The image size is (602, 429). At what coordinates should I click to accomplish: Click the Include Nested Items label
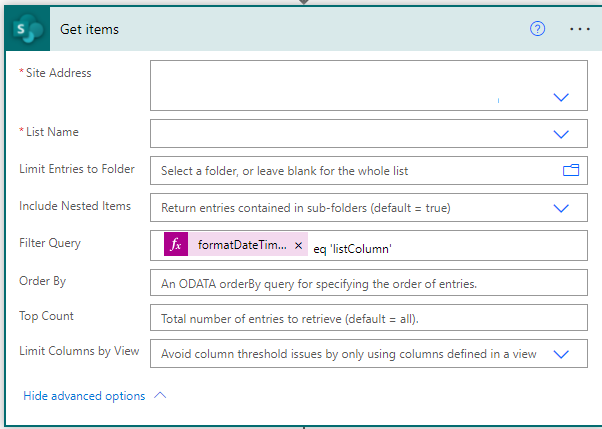pos(75,206)
